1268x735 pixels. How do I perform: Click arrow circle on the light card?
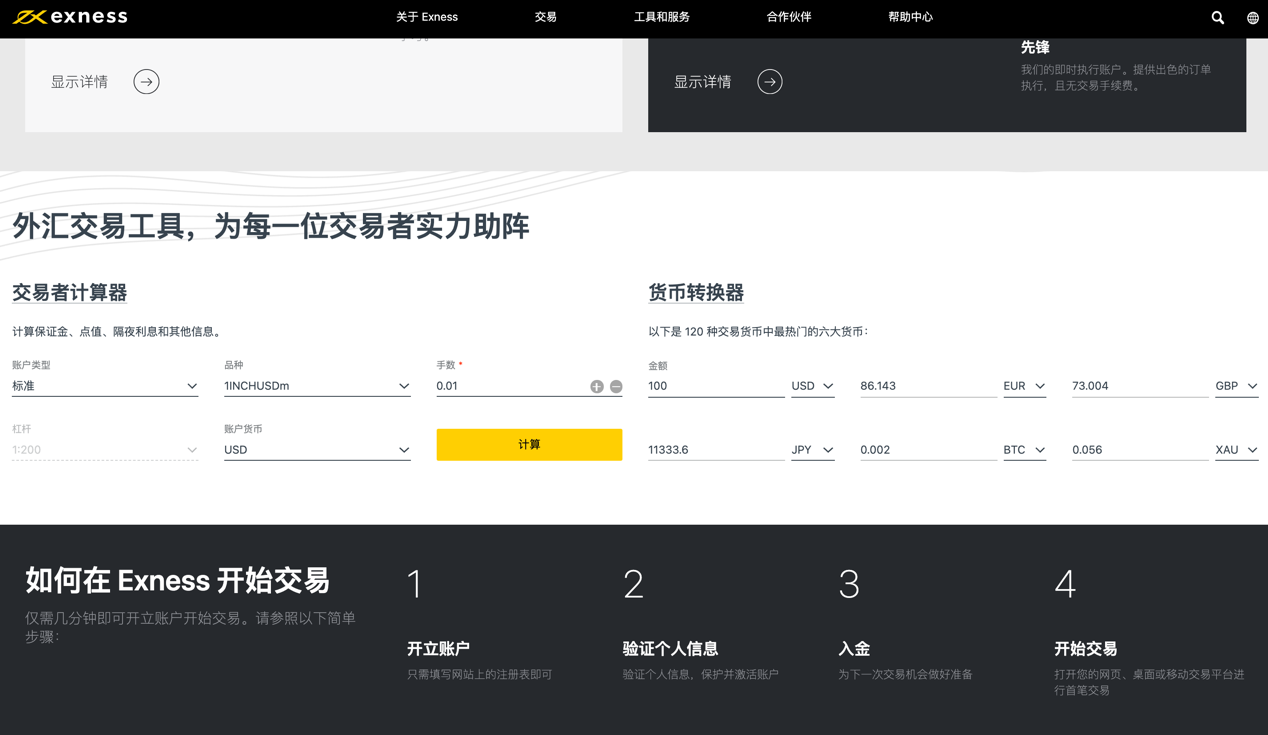(146, 82)
